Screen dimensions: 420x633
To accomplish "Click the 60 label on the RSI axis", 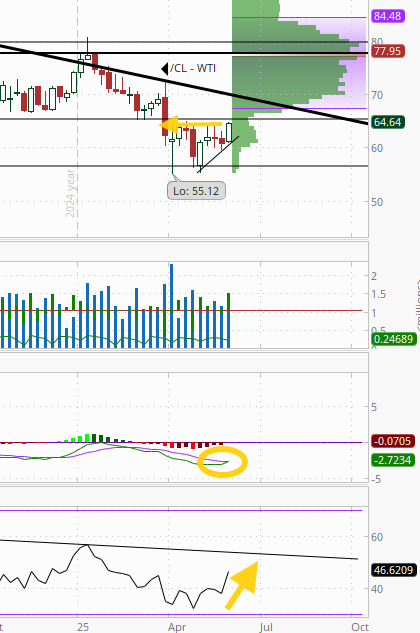I will (377, 537).
